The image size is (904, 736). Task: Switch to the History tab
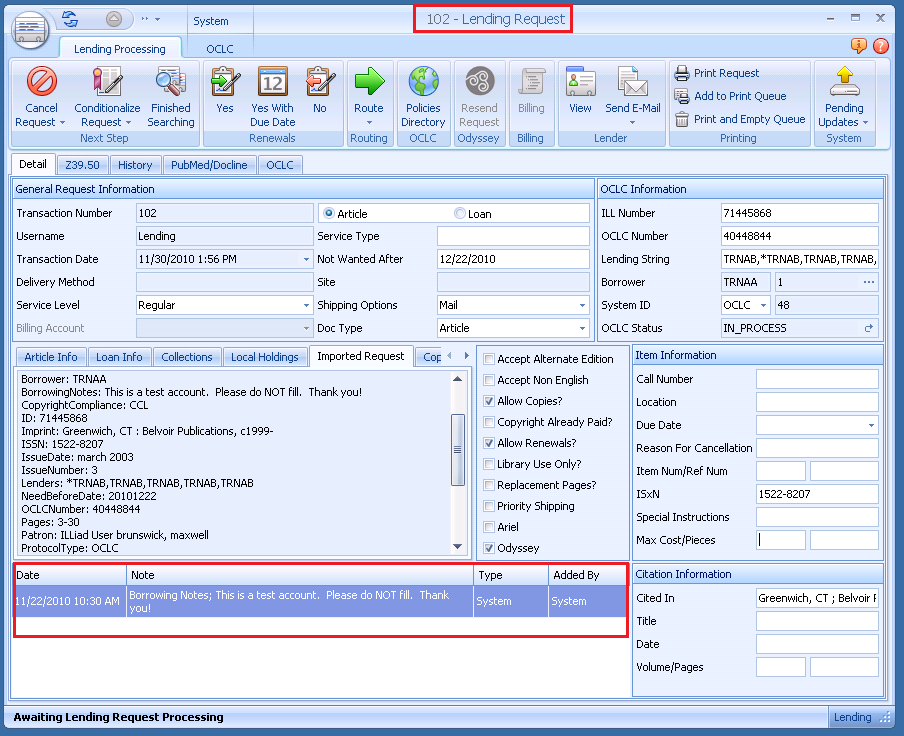[x=134, y=165]
